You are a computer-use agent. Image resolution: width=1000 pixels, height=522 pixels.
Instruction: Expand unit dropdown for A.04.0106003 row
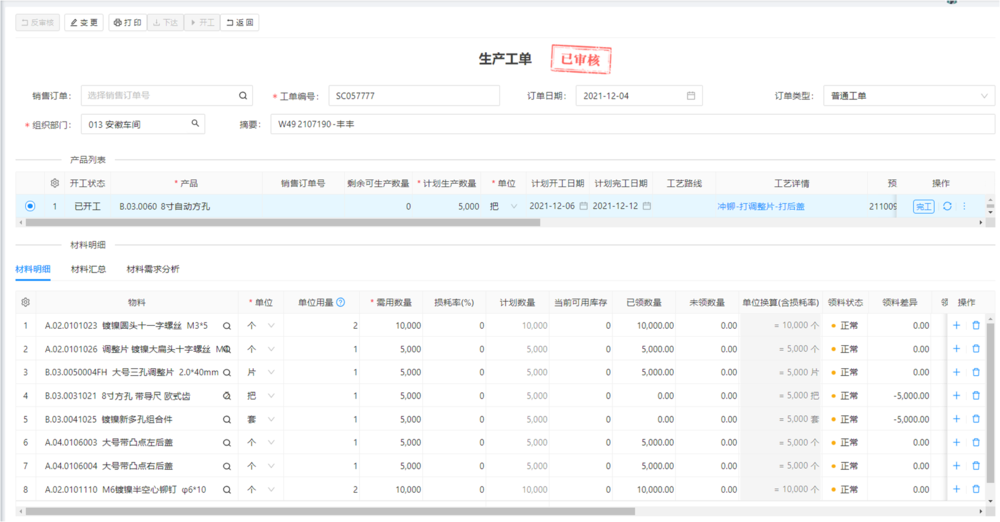tap(271, 443)
